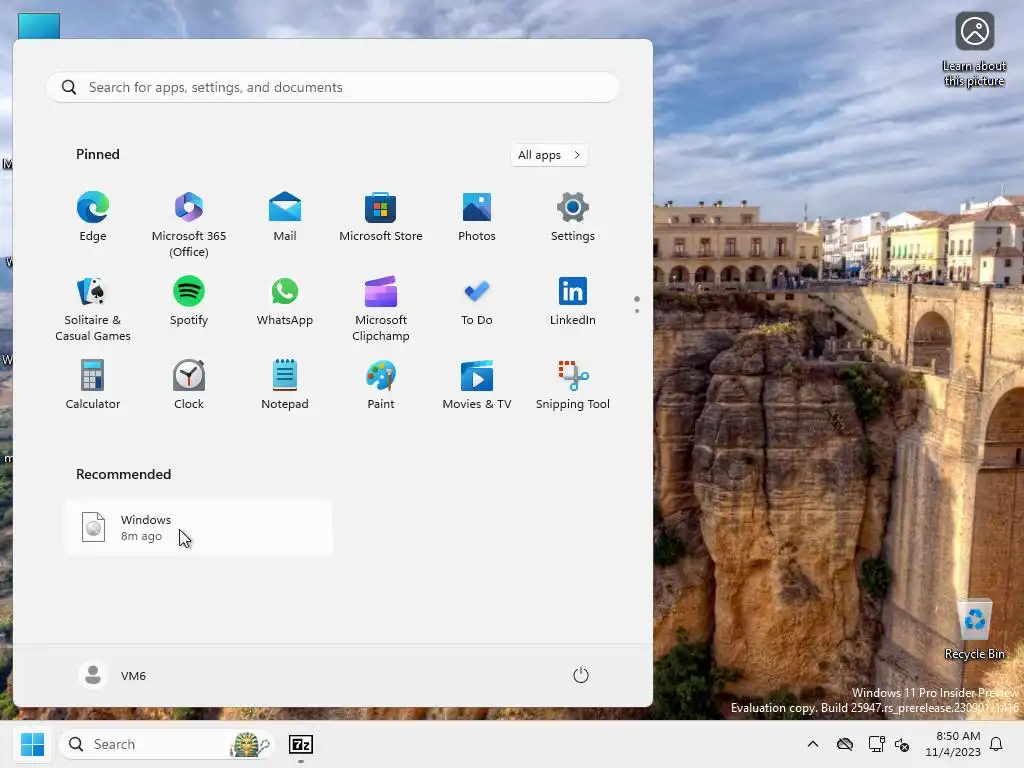Click the power button icon
Viewport: 1024px width, 768px height.
[581, 675]
